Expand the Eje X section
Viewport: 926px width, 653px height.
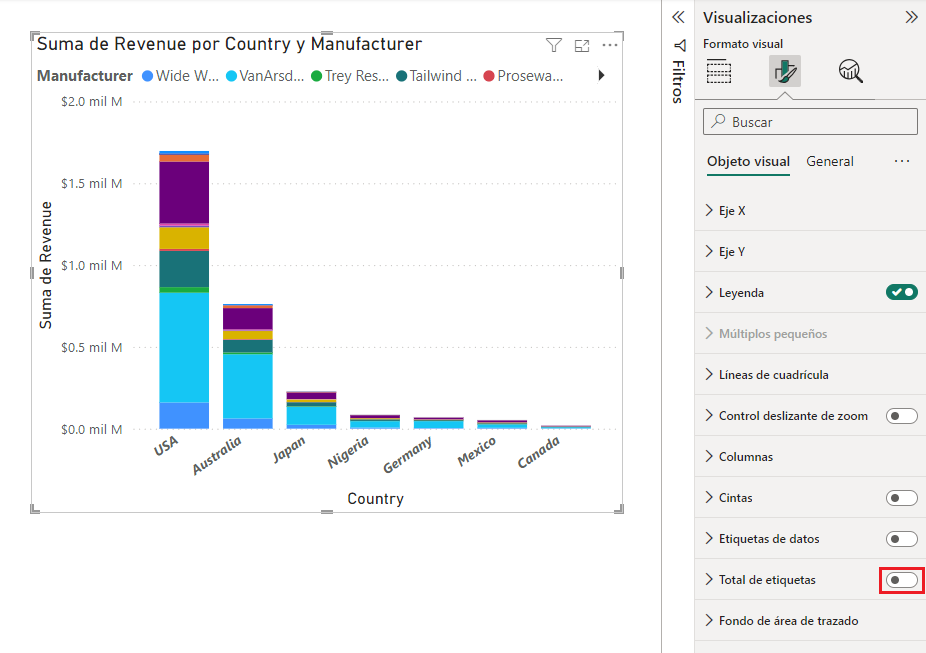(709, 210)
